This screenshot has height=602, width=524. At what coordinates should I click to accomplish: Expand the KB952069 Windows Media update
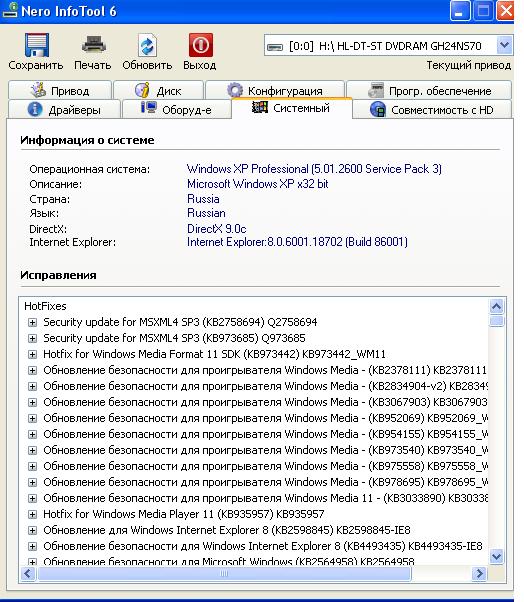point(33,418)
